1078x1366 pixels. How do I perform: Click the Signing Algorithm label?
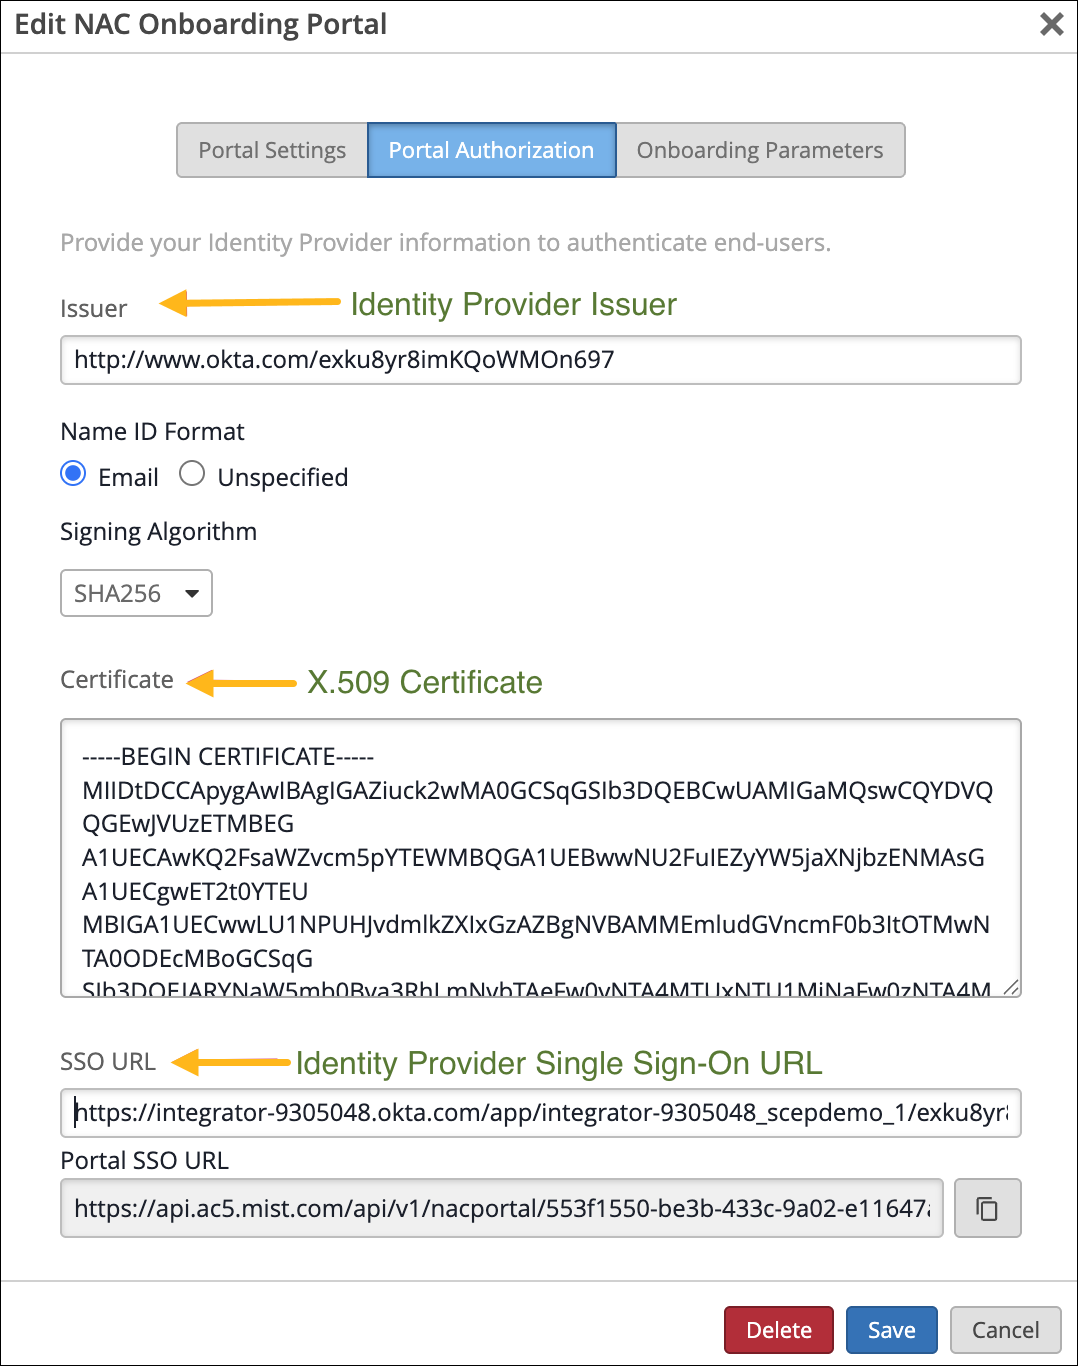pyautogui.click(x=158, y=531)
